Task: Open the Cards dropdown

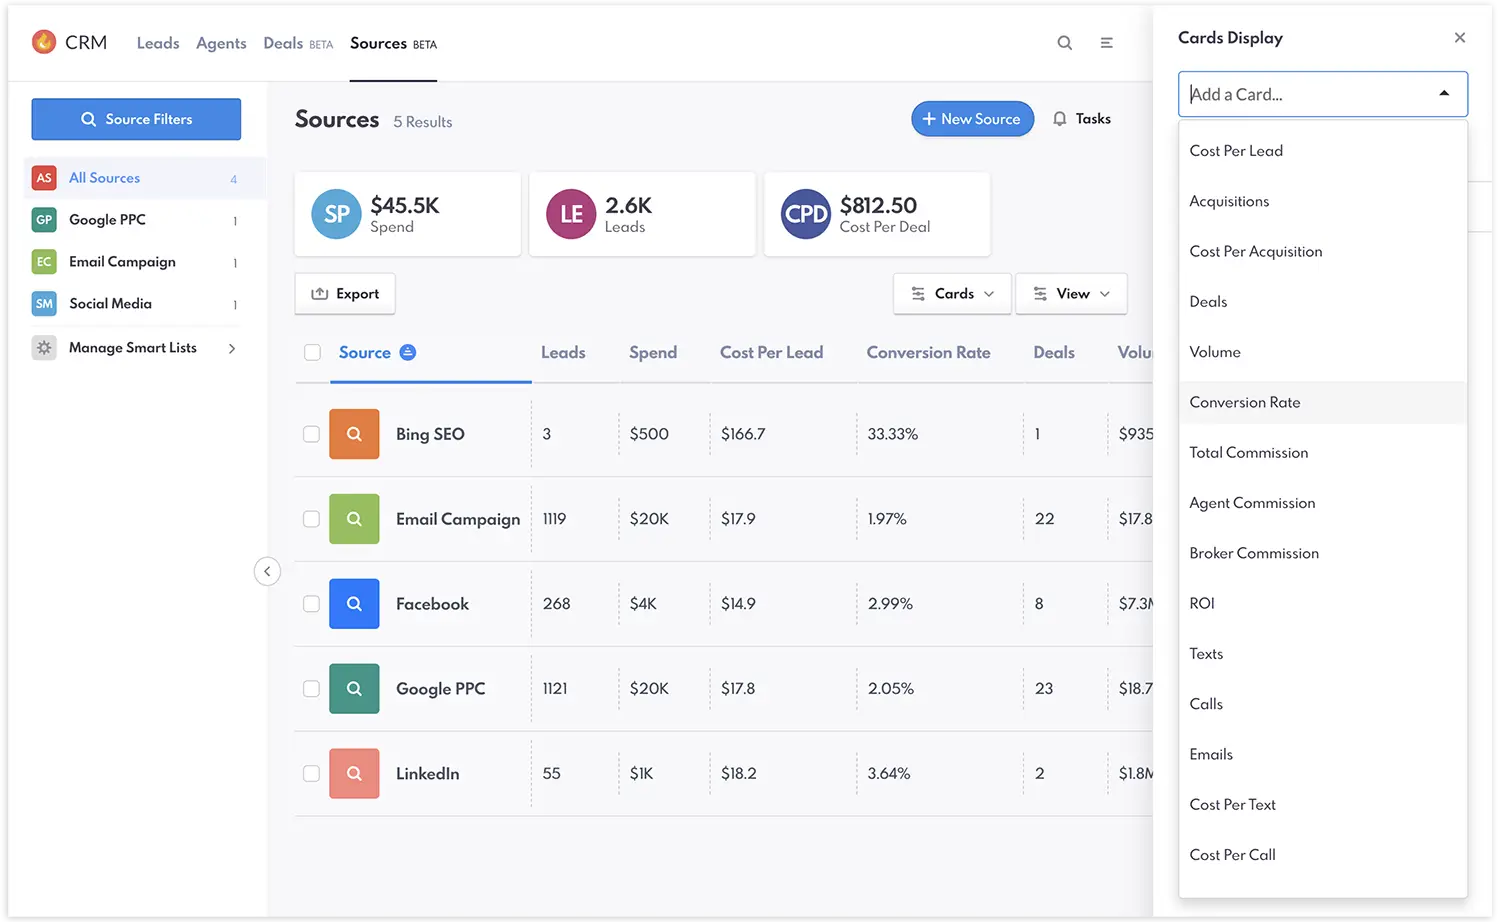Action: click(952, 294)
